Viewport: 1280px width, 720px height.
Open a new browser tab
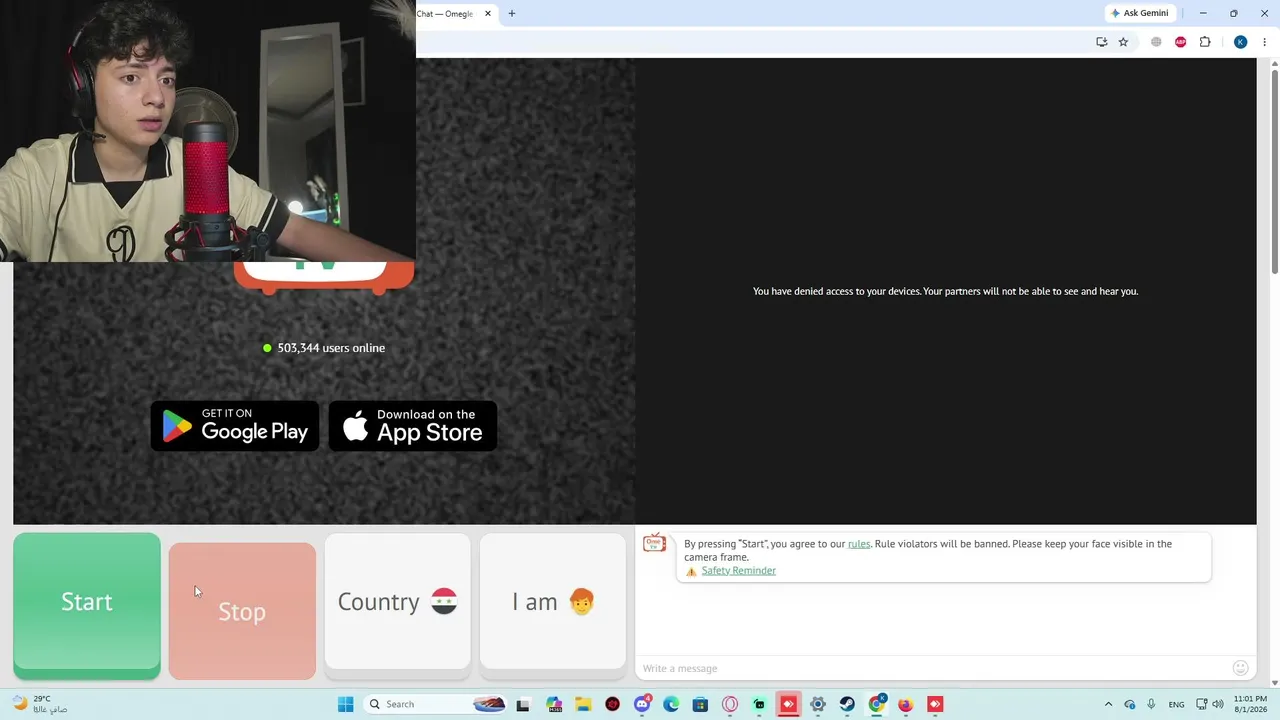click(x=512, y=14)
